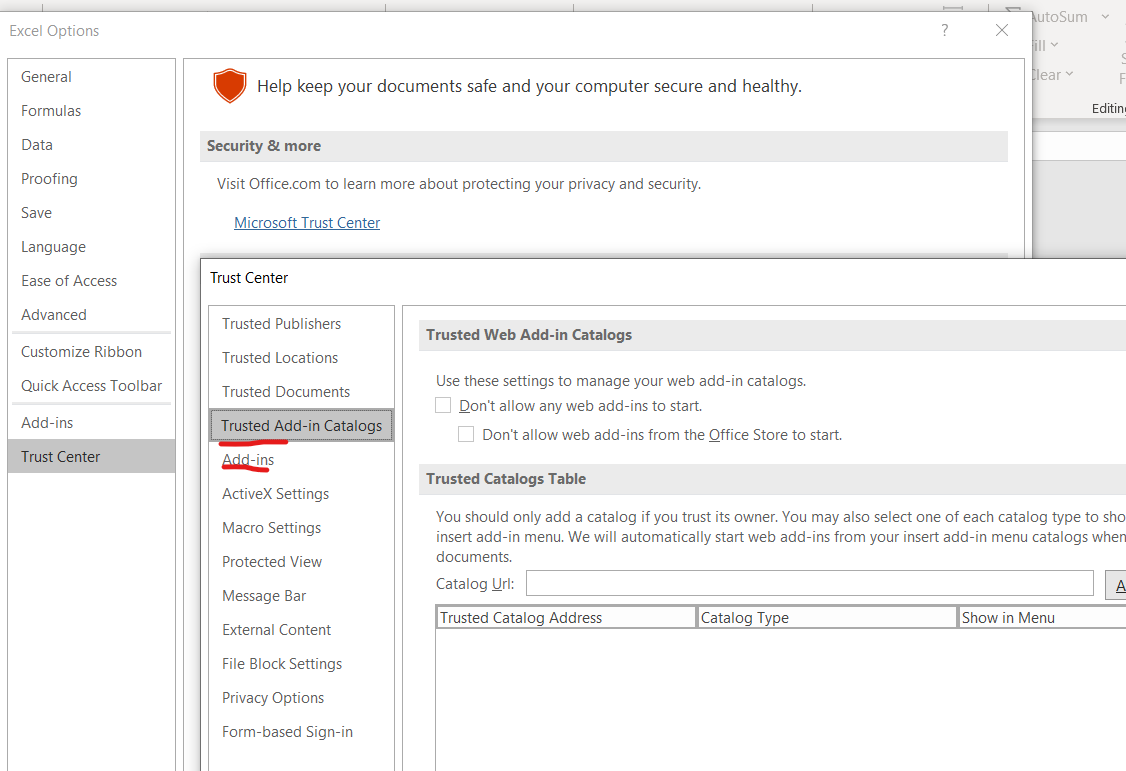This screenshot has width=1126, height=771.
Task: Select Trusted Add-in Catalogs category
Action: pos(301,426)
